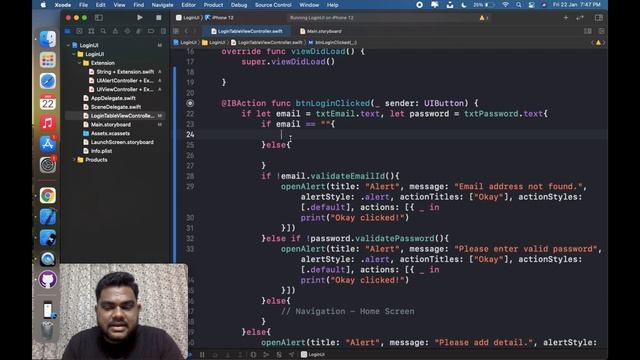Image resolution: width=640 pixels, height=360 pixels.
Task: Show the Project navigator icon
Action: [67, 31]
